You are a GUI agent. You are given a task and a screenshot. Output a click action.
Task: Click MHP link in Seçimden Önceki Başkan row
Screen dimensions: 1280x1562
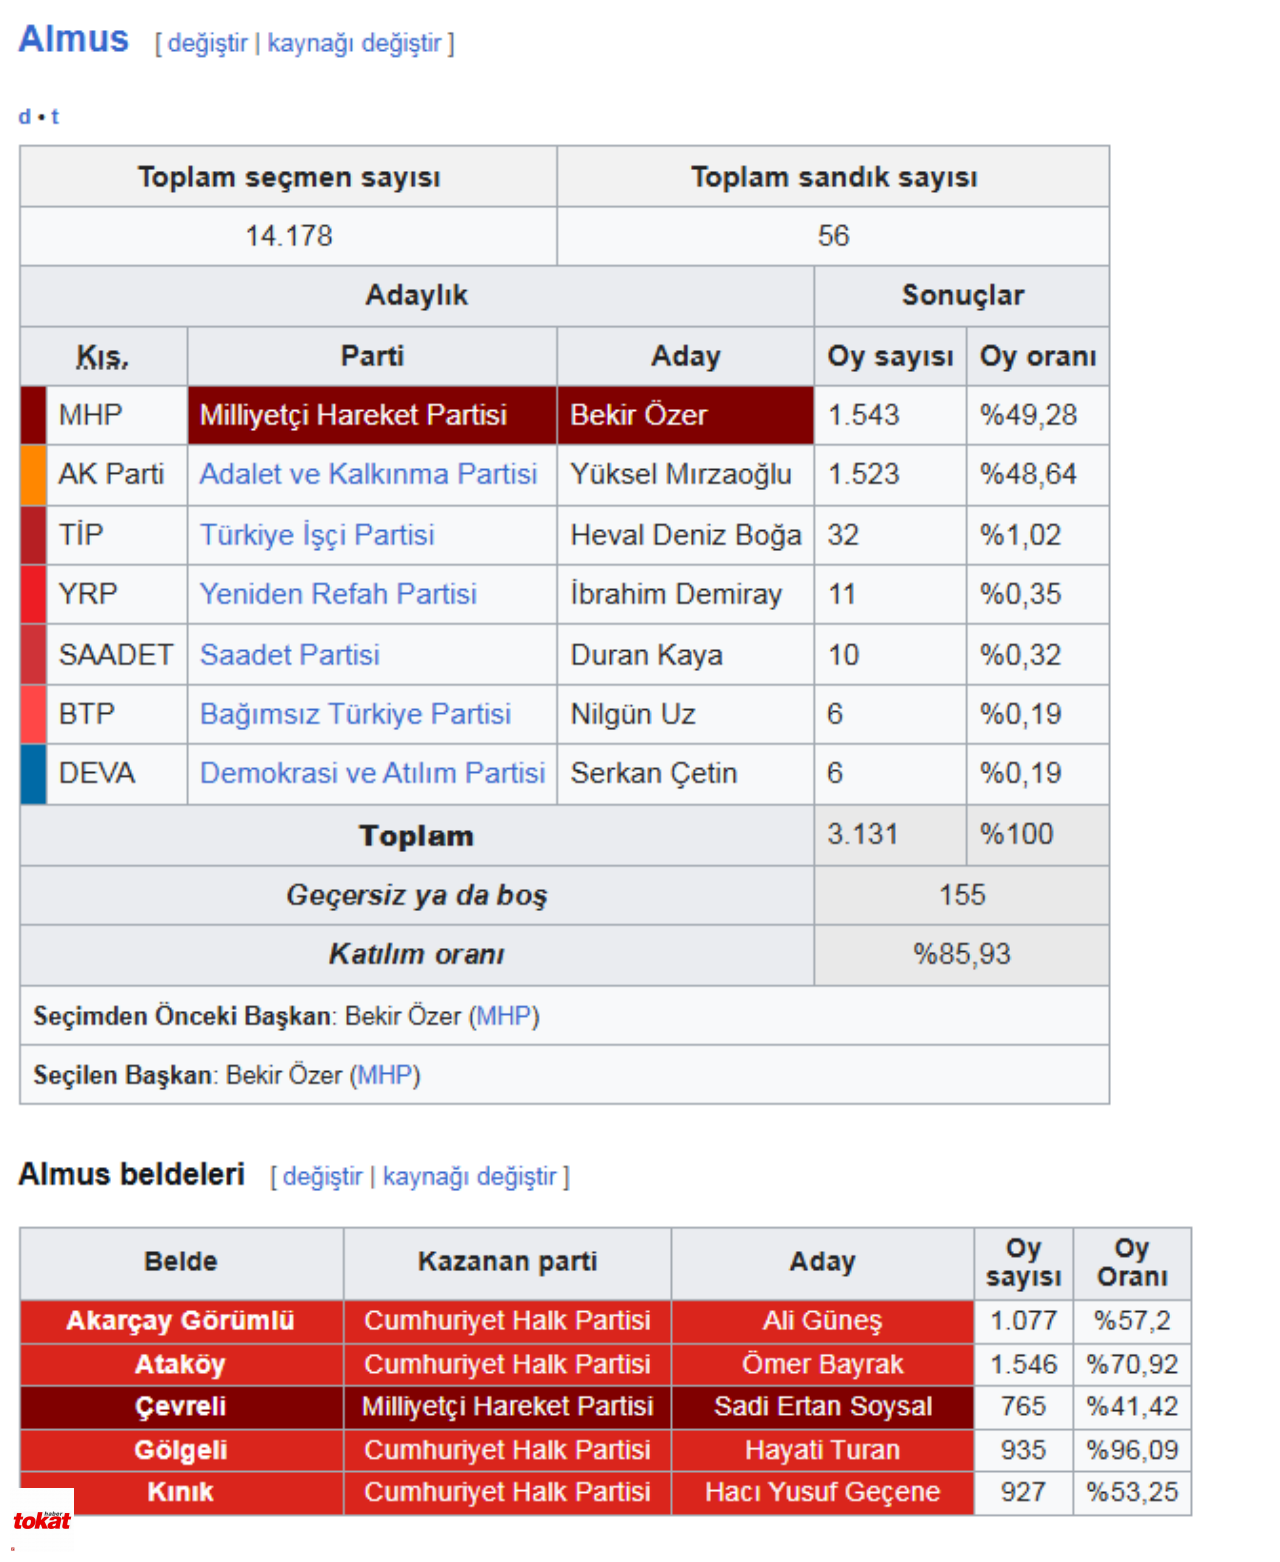pyautogui.click(x=504, y=1016)
